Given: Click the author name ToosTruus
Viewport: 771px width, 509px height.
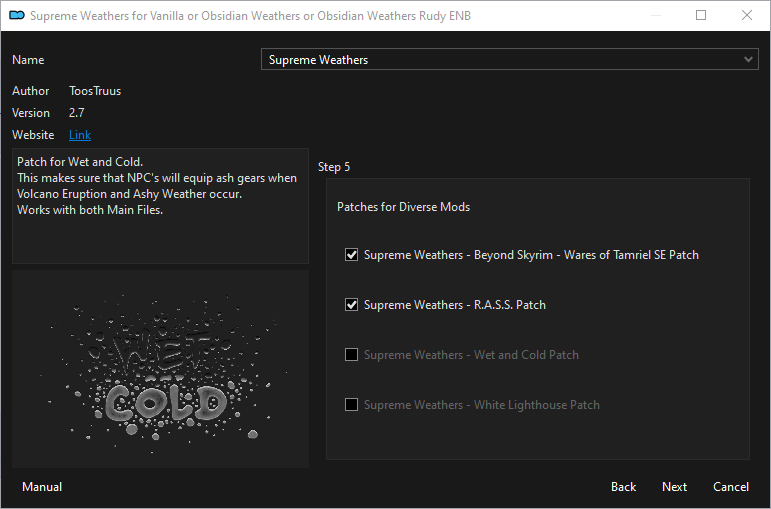Looking at the screenshot, I should click(x=95, y=91).
